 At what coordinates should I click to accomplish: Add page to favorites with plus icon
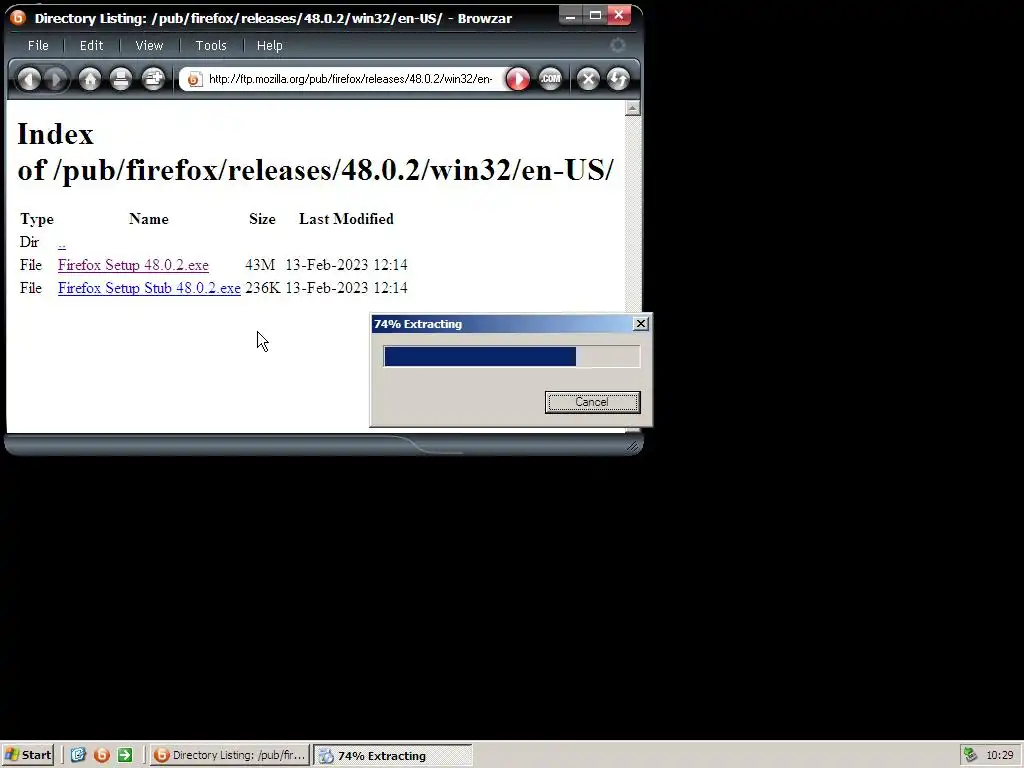[153, 80]
